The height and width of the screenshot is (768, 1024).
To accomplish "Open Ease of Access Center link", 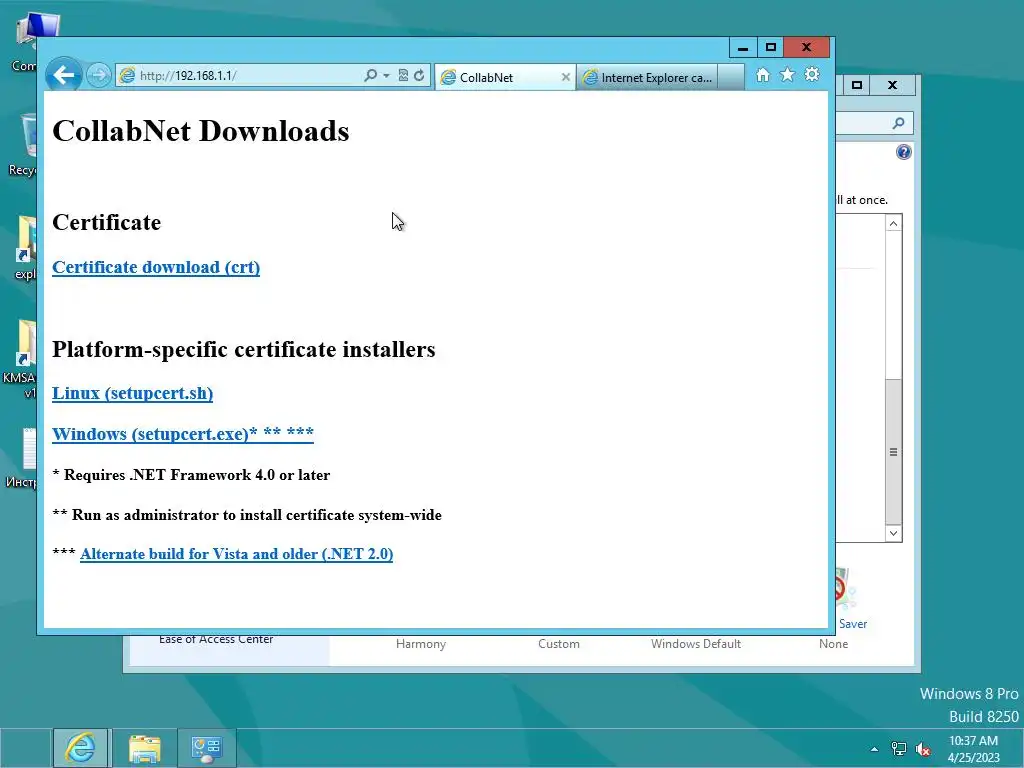I will 216,639.
